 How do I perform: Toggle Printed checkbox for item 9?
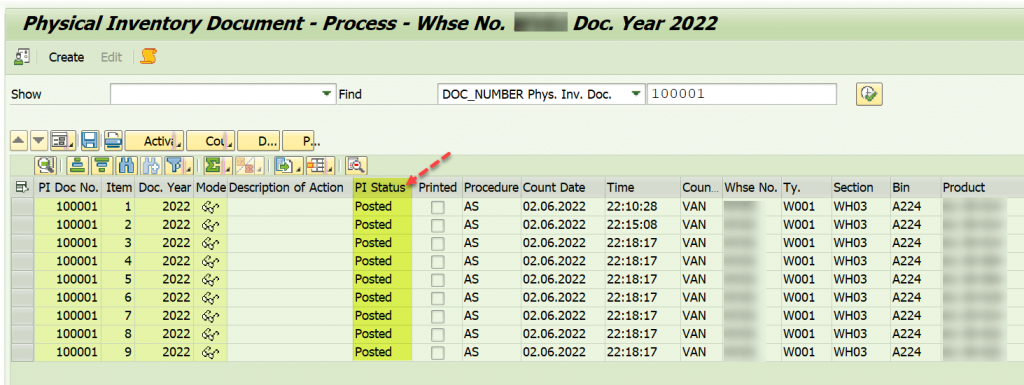coord(438,353)
